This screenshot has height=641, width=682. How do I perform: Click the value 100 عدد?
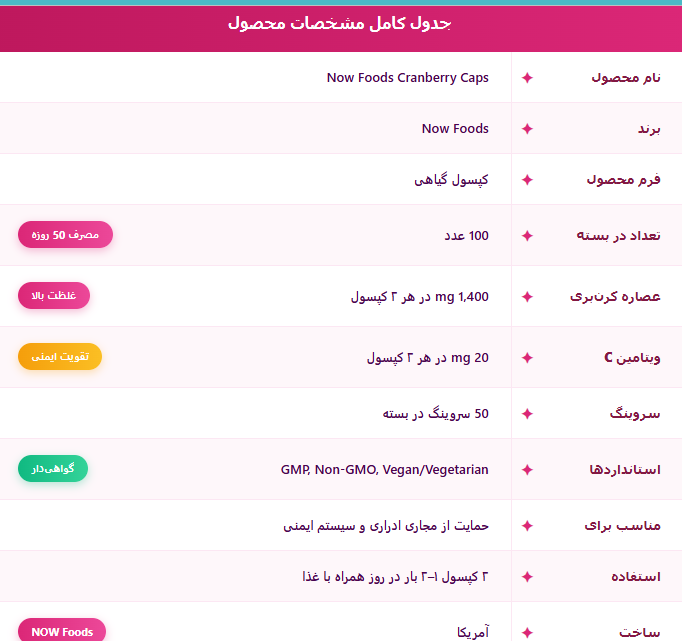[466, 236]
